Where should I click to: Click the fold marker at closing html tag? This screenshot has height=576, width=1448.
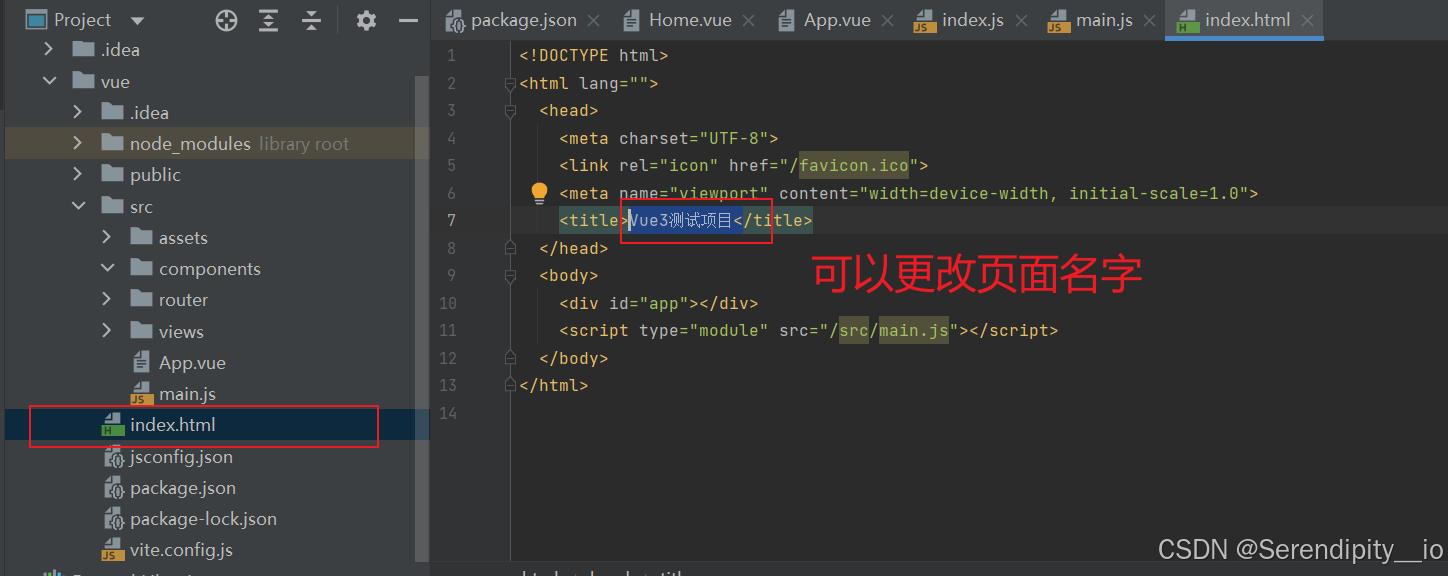(511, 385)
